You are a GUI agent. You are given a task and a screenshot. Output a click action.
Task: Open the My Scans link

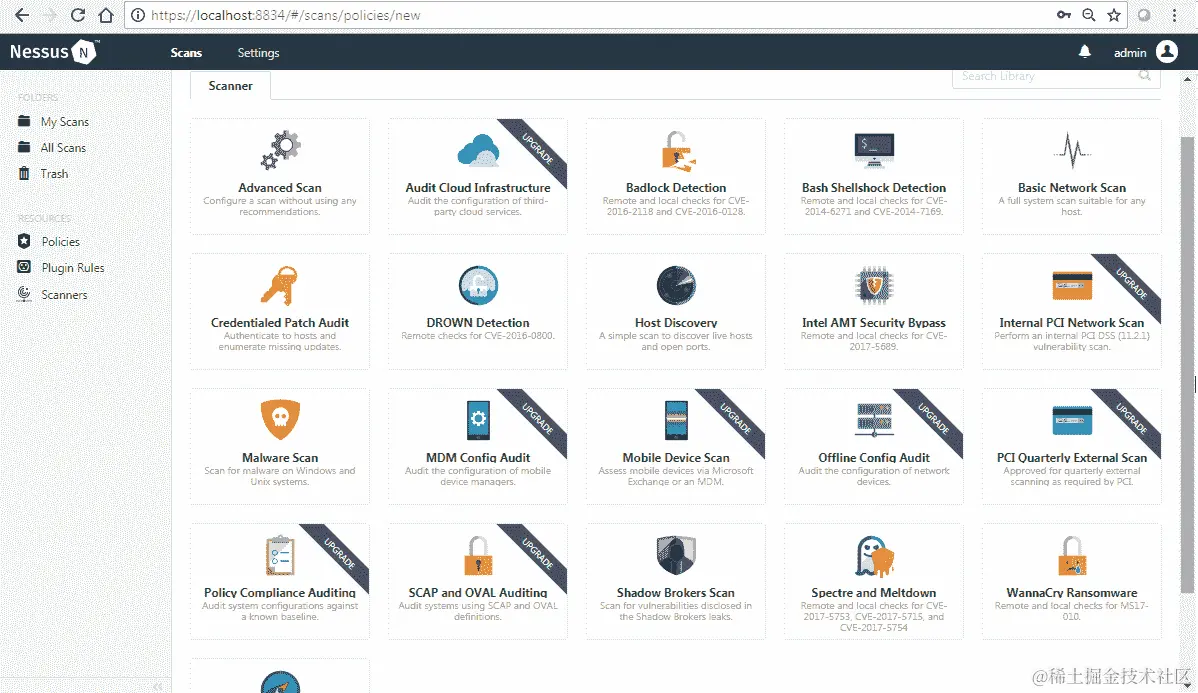pyautogui.click(x=64, y=121)
